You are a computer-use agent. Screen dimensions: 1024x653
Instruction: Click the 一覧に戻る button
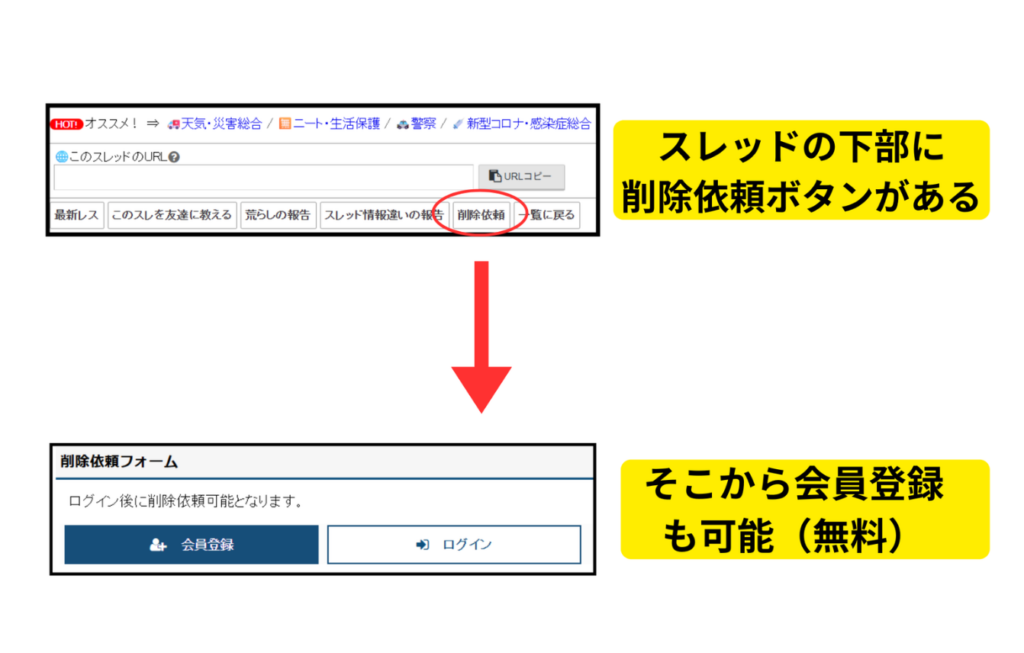tap(547, 215)
